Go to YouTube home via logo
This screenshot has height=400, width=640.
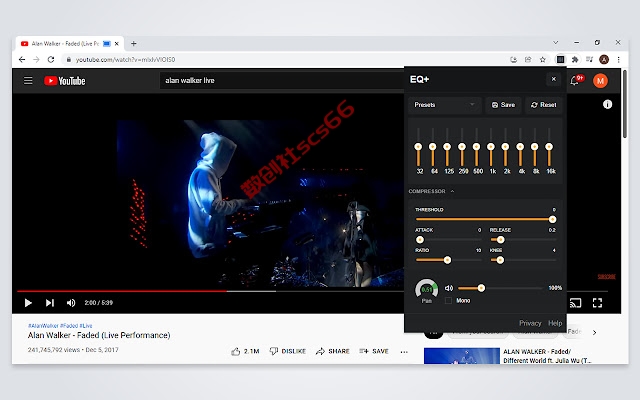tap(65, 81)
